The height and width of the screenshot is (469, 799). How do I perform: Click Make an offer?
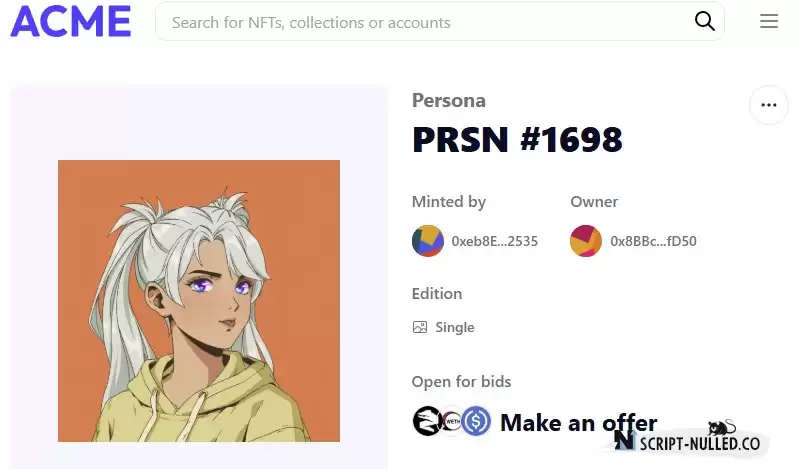578,423
